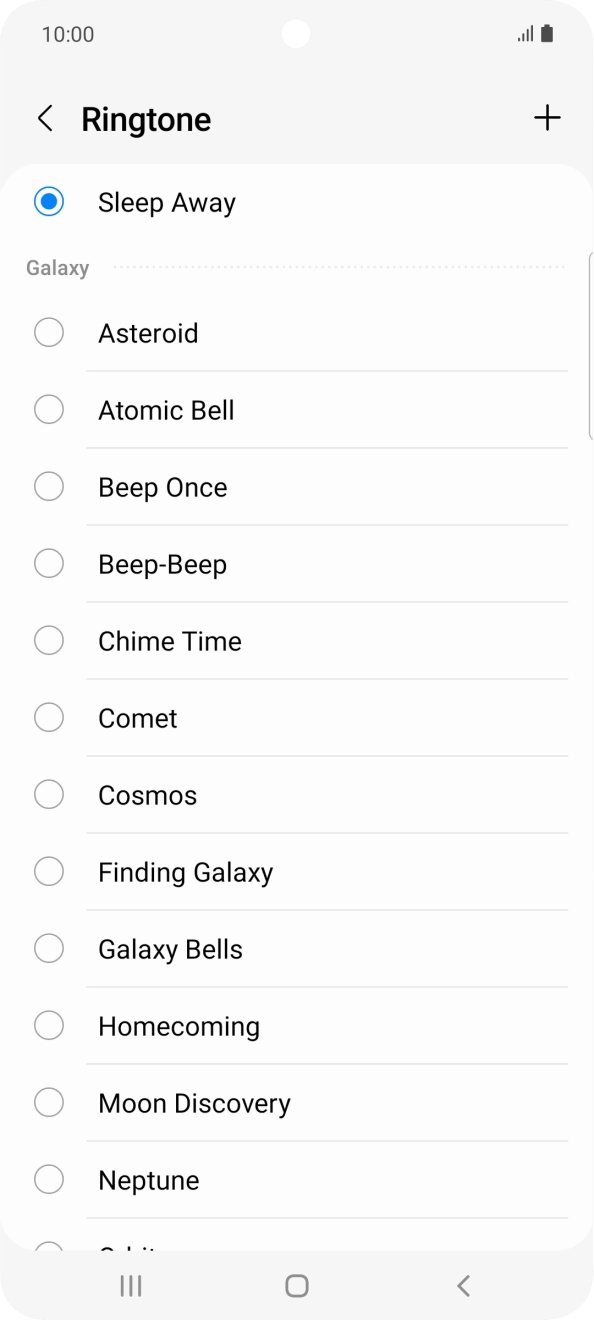Tap the battery icon in the status bar
Viewport: 594px width, 1320px height.
[548, 33]
